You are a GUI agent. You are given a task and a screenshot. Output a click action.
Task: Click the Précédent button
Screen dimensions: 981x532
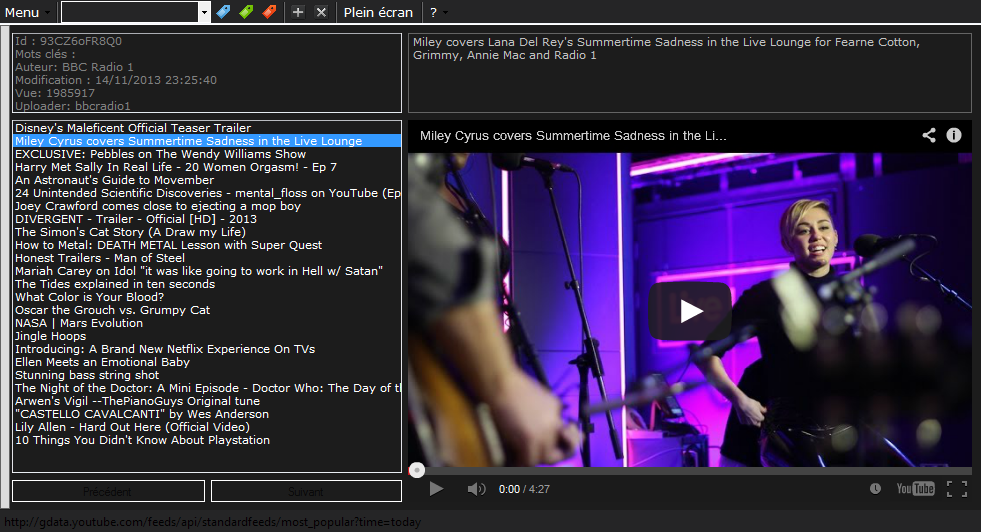coord(108,491)
